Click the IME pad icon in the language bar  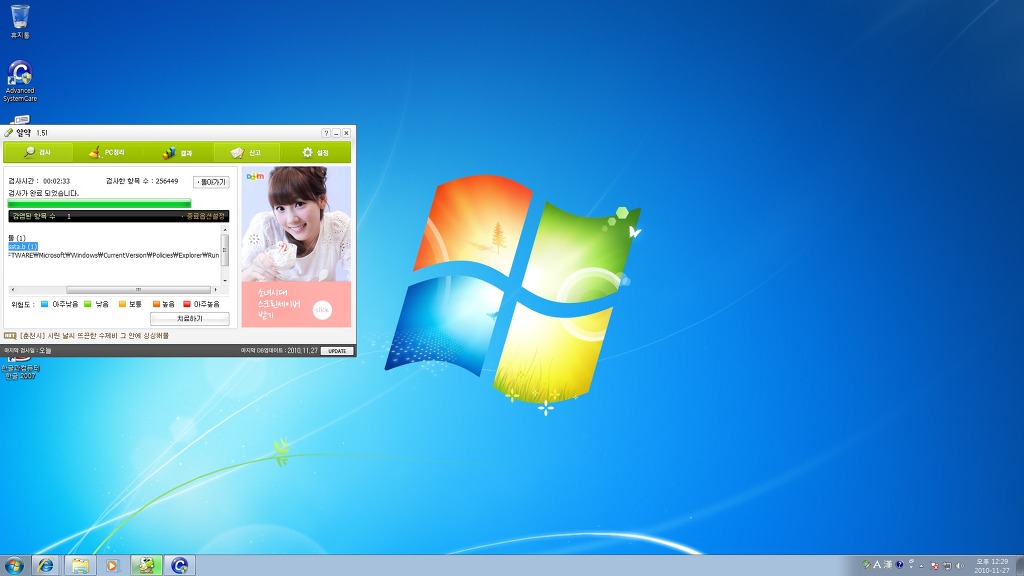tap(866, 564)
